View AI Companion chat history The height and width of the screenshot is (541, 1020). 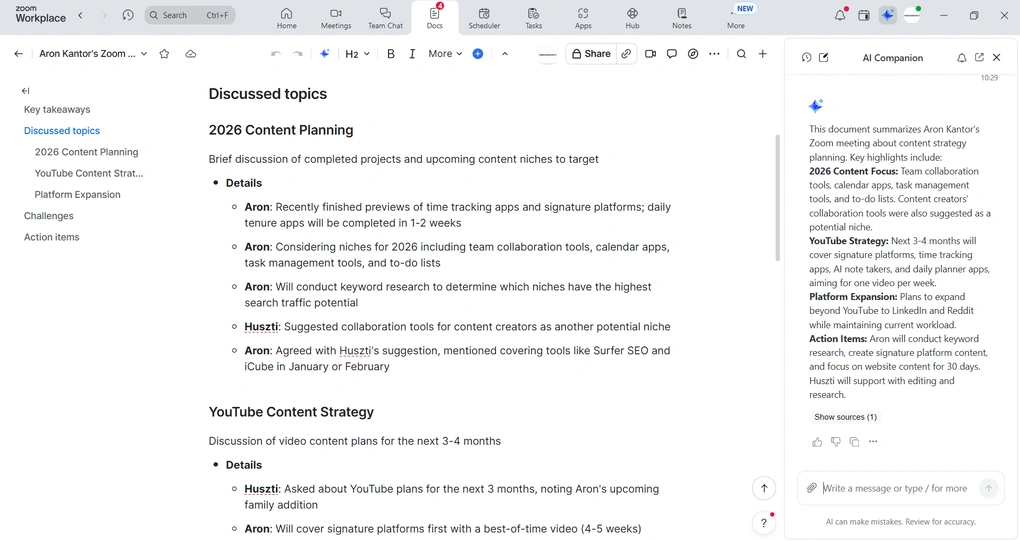[807, 57]
